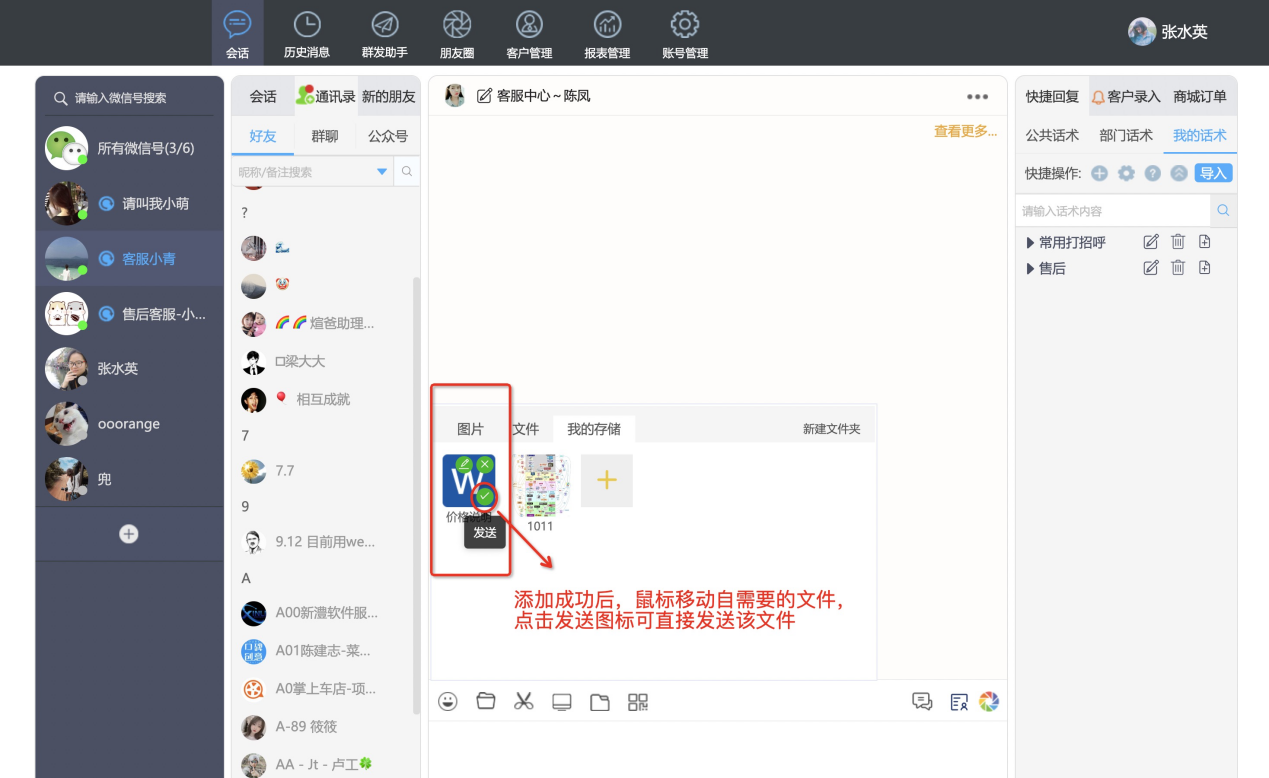Select the ooorange account
1269x778 pixels.
130,424
